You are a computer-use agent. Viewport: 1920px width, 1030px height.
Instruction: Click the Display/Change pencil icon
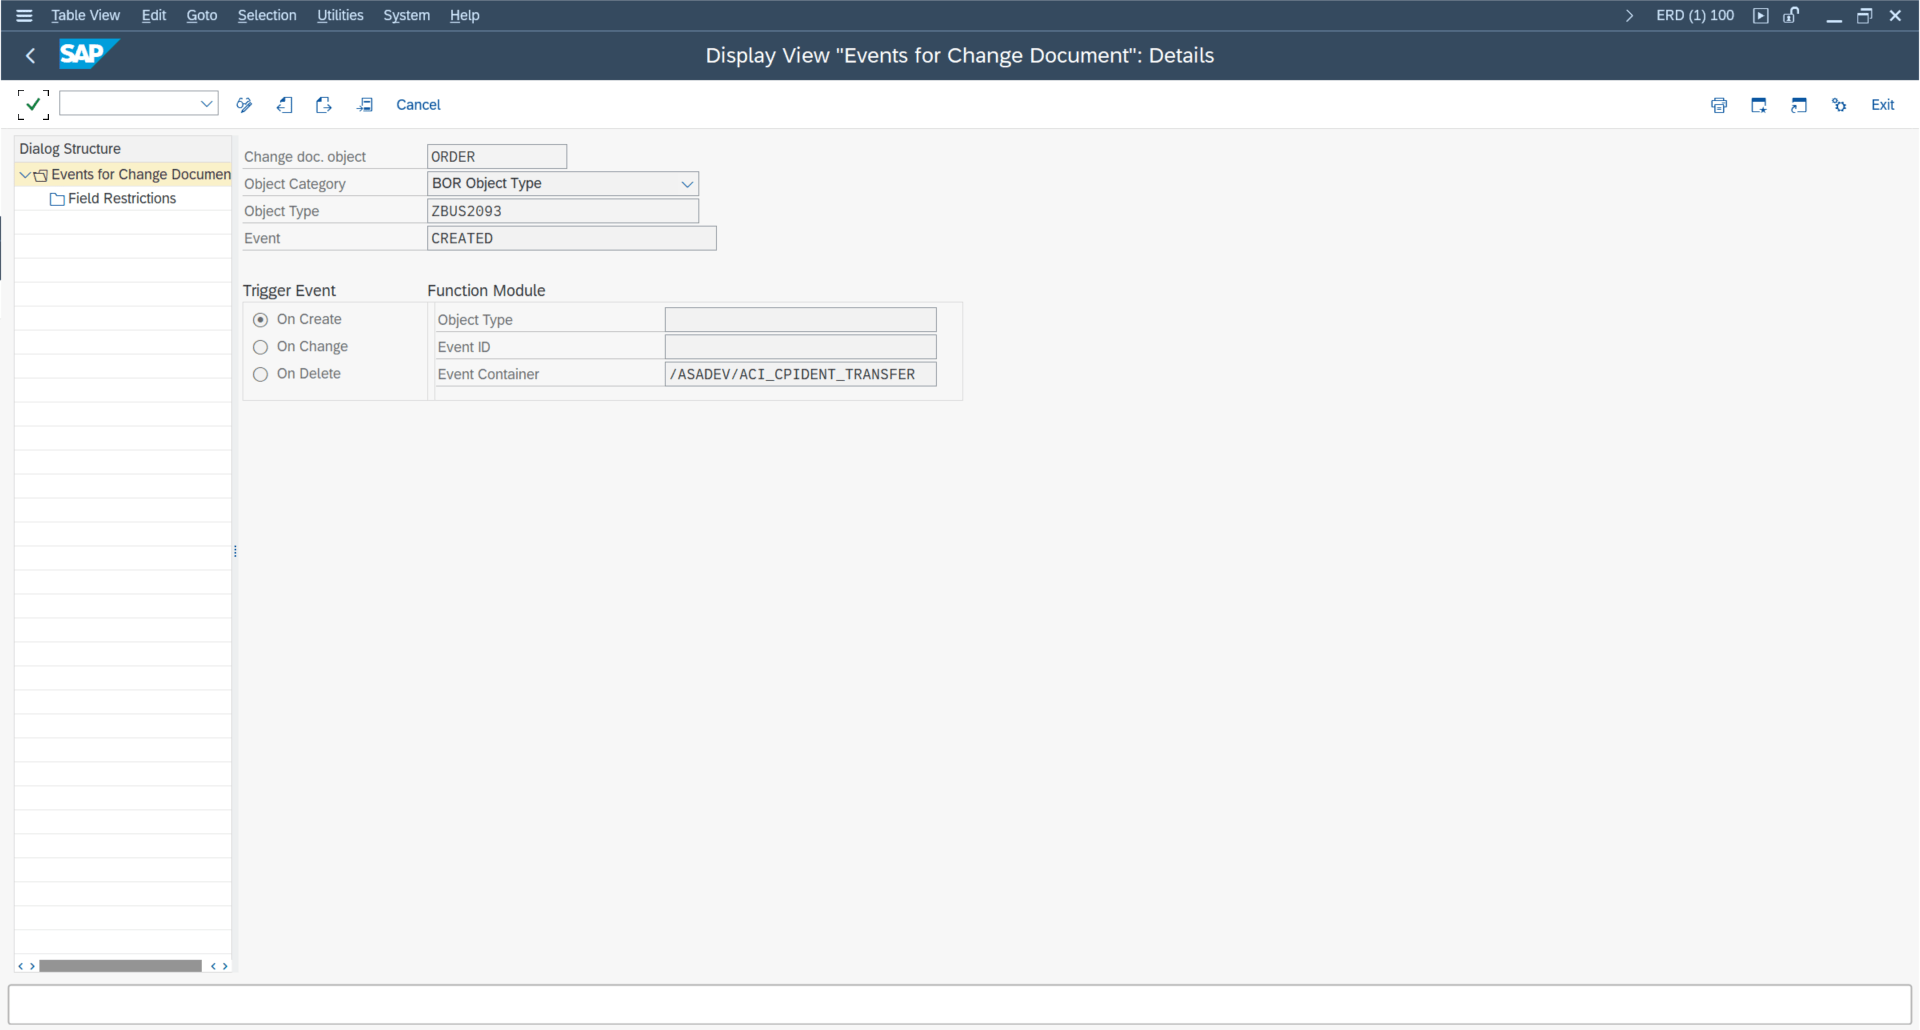(x=244, y=105)
